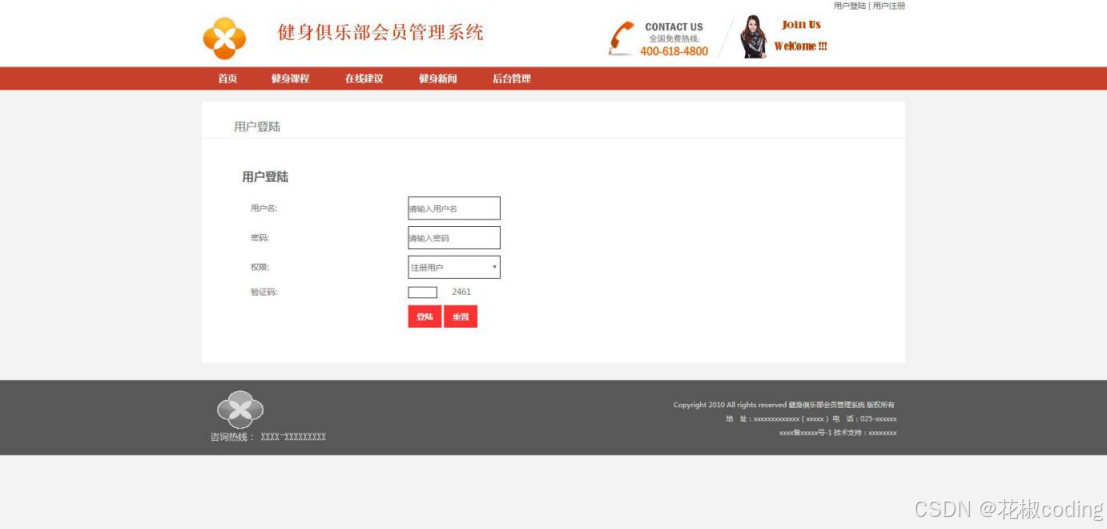Click the 全国免费热线 text
1107x529 pixels.
pyautogui.click(x=674, y=39)
